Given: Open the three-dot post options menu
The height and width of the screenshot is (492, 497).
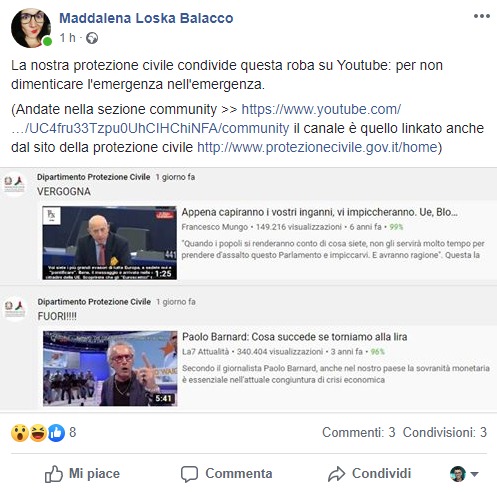Looking at the screenshot, I should click(x=482, y=16).
